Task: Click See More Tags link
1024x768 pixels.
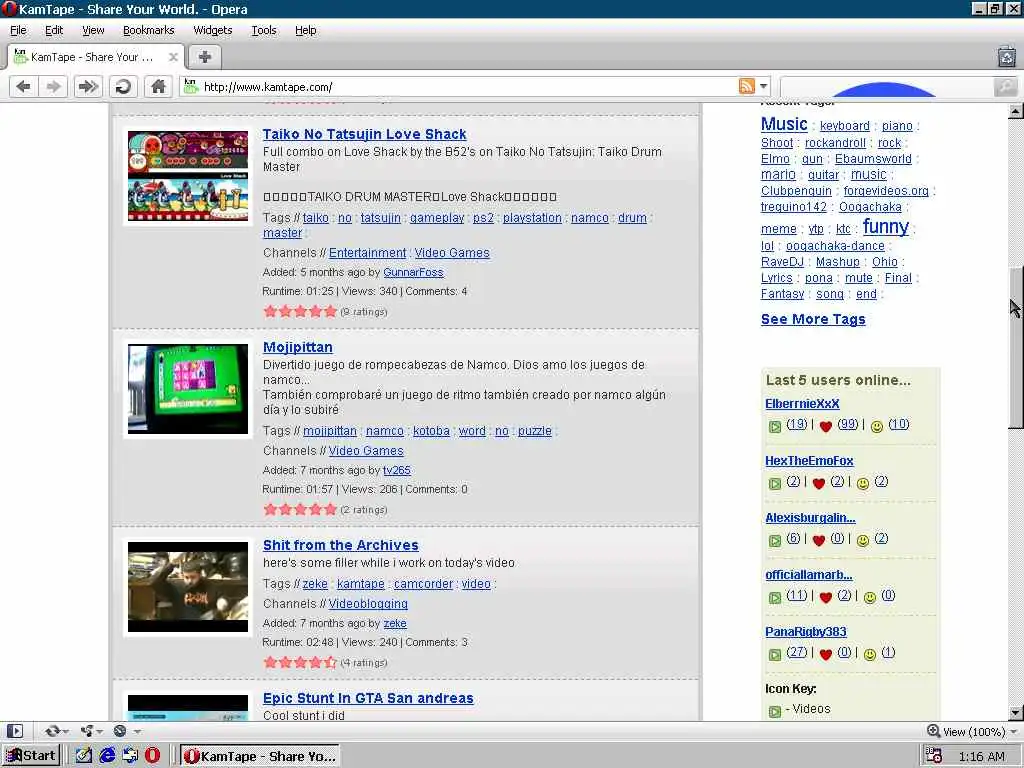Action: pos(813,319)
